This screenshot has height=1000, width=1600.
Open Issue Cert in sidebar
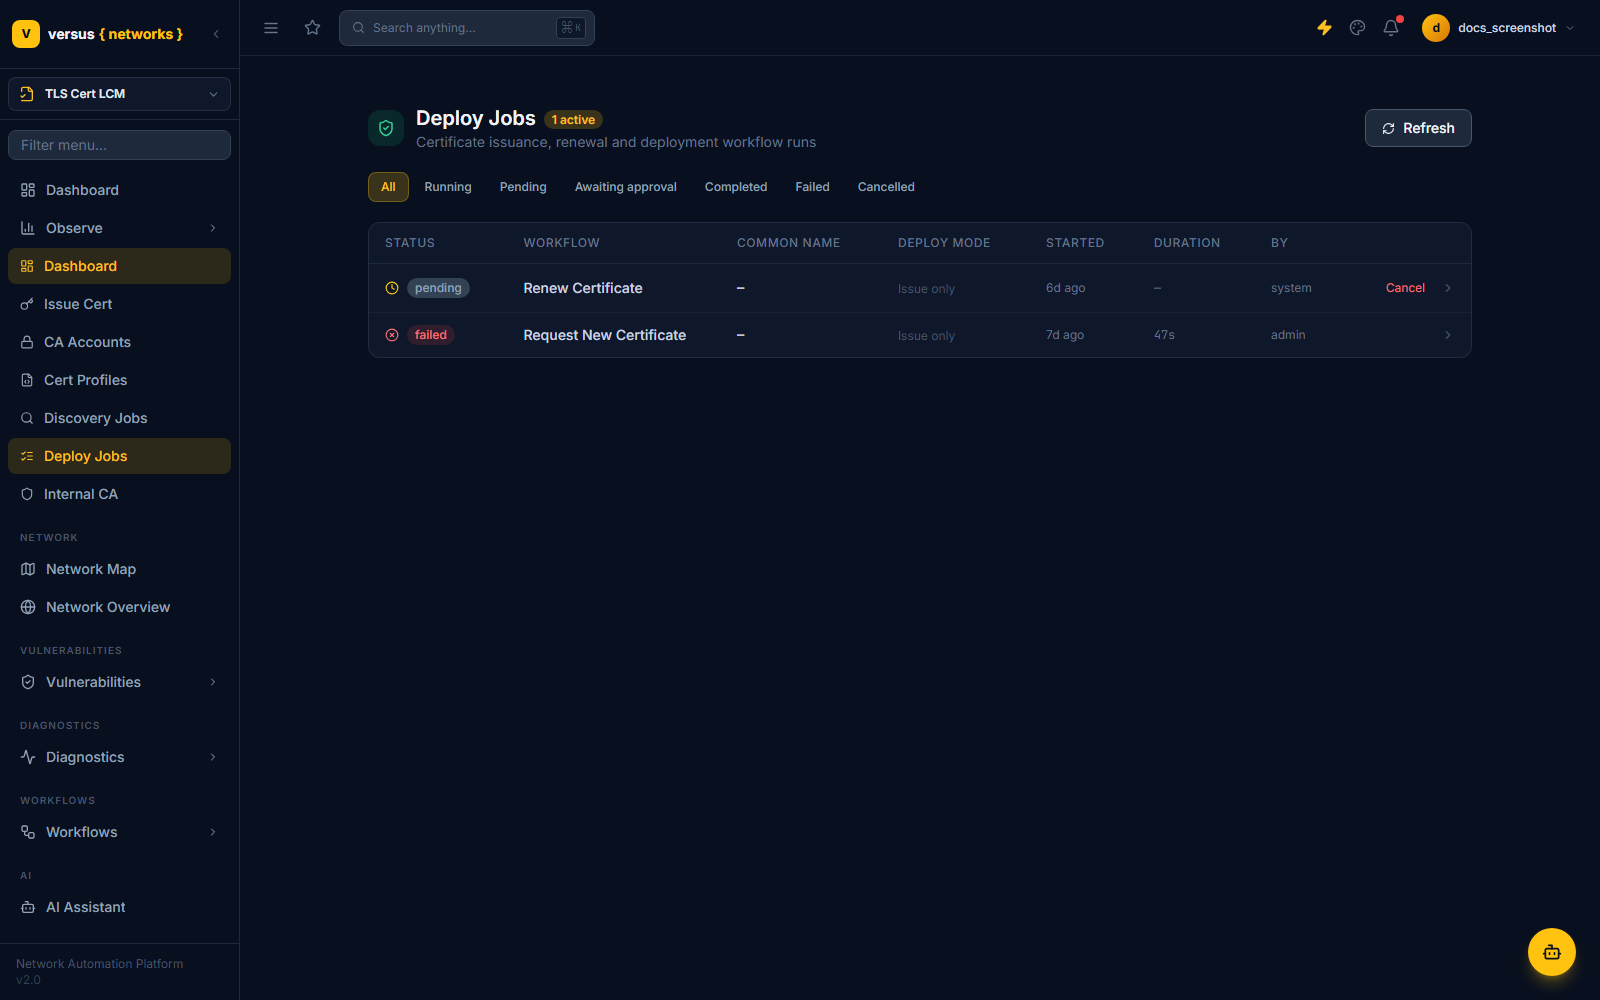(x=119, y=304)
